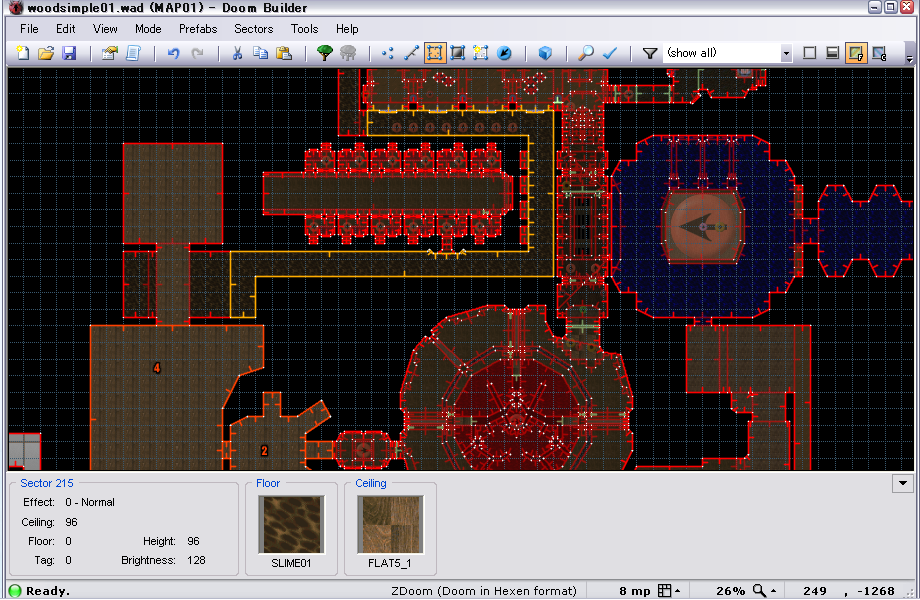Click the 'Sector 215' panel heading
This screenshot has height=600, width=920.
point(47,483)
